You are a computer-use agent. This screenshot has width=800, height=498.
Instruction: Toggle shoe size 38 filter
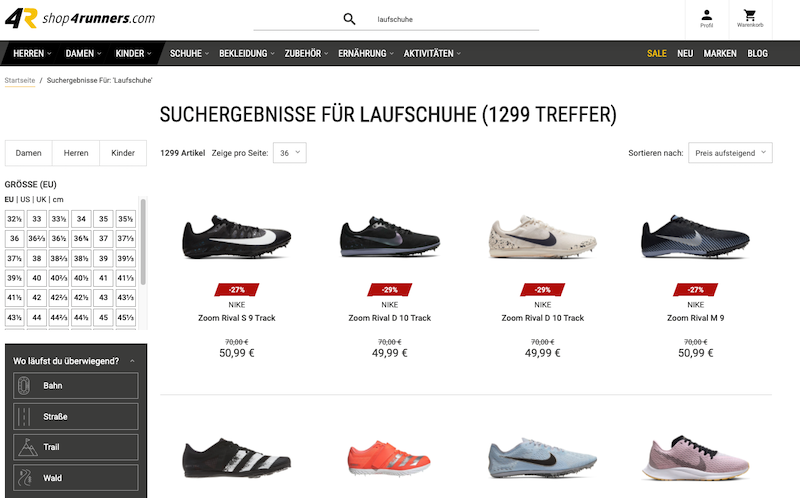pos(37,258)
